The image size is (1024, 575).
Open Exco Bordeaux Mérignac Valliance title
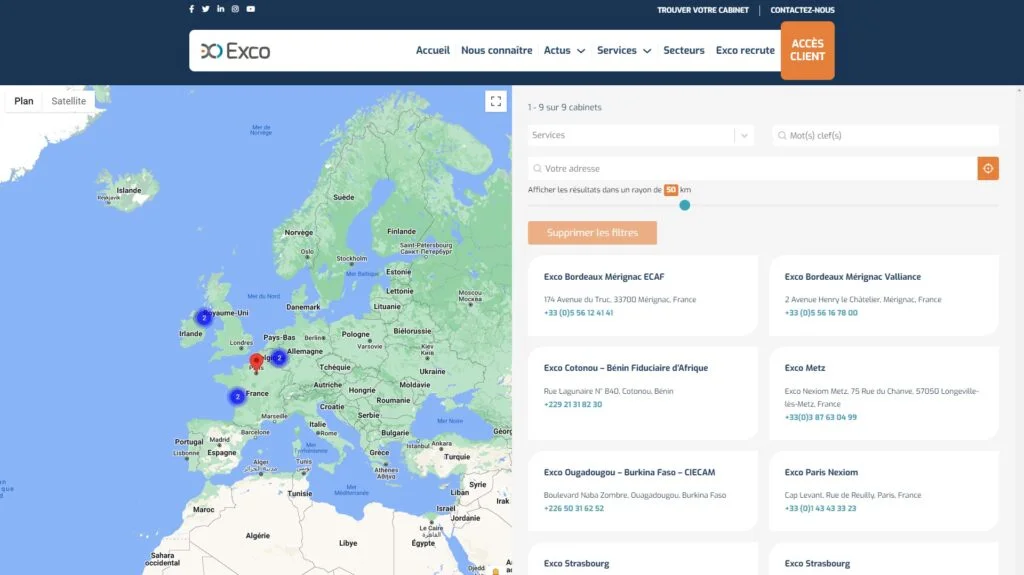[852, 277]
